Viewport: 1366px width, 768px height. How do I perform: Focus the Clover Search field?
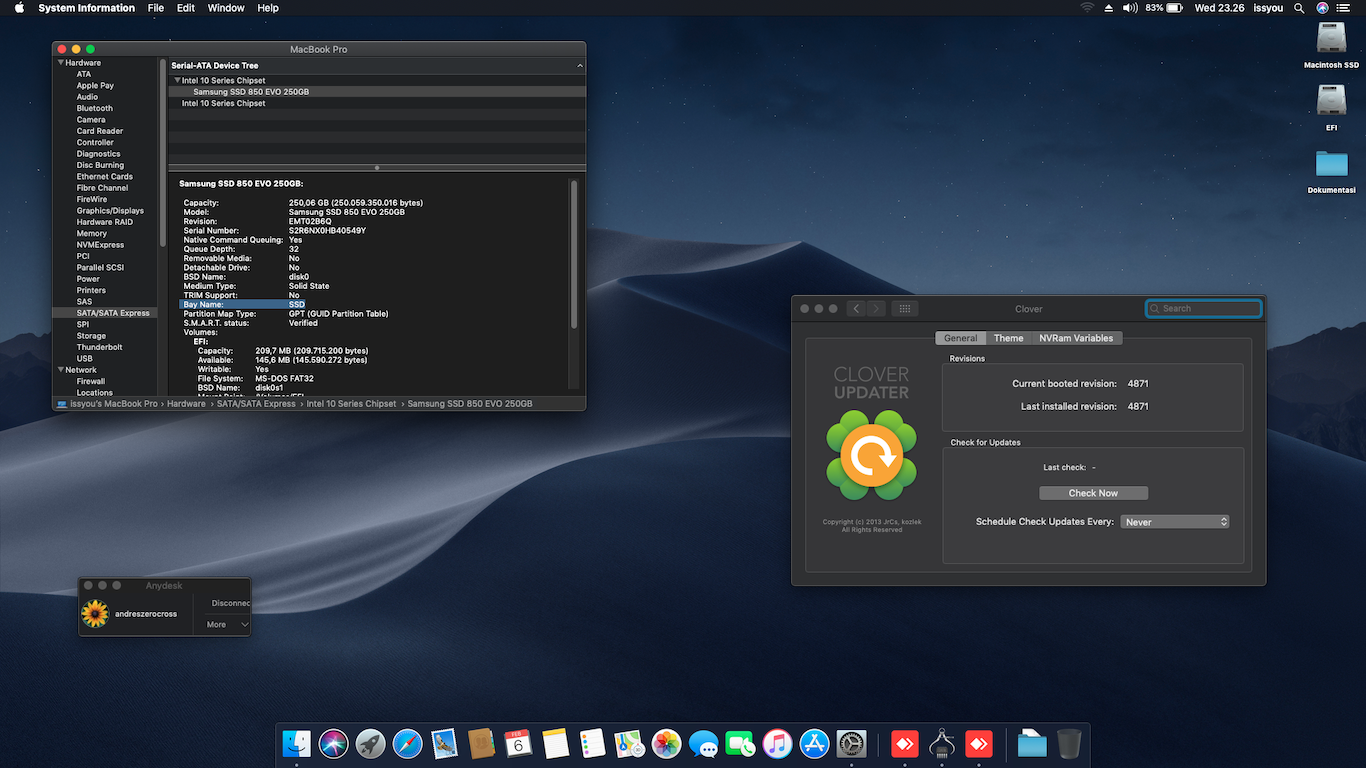pos(1204,309)
